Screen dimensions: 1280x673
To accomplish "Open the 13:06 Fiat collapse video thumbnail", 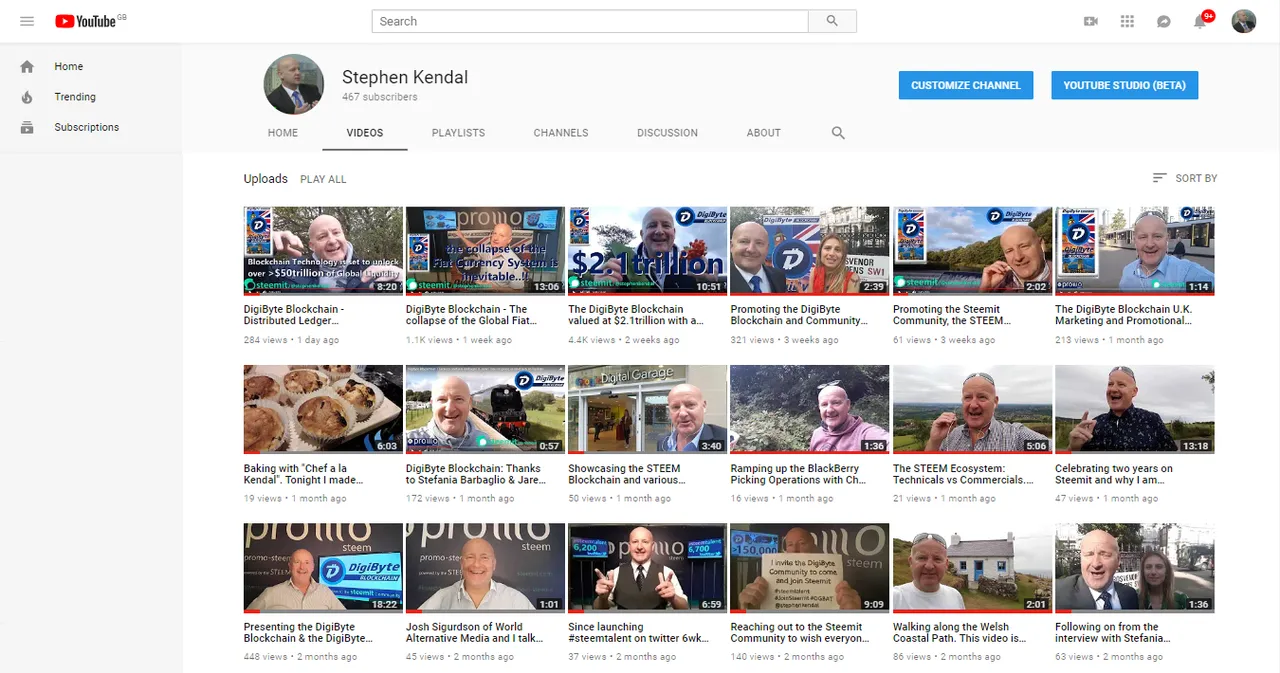I will pyautogui.click(x=485, y=251).
